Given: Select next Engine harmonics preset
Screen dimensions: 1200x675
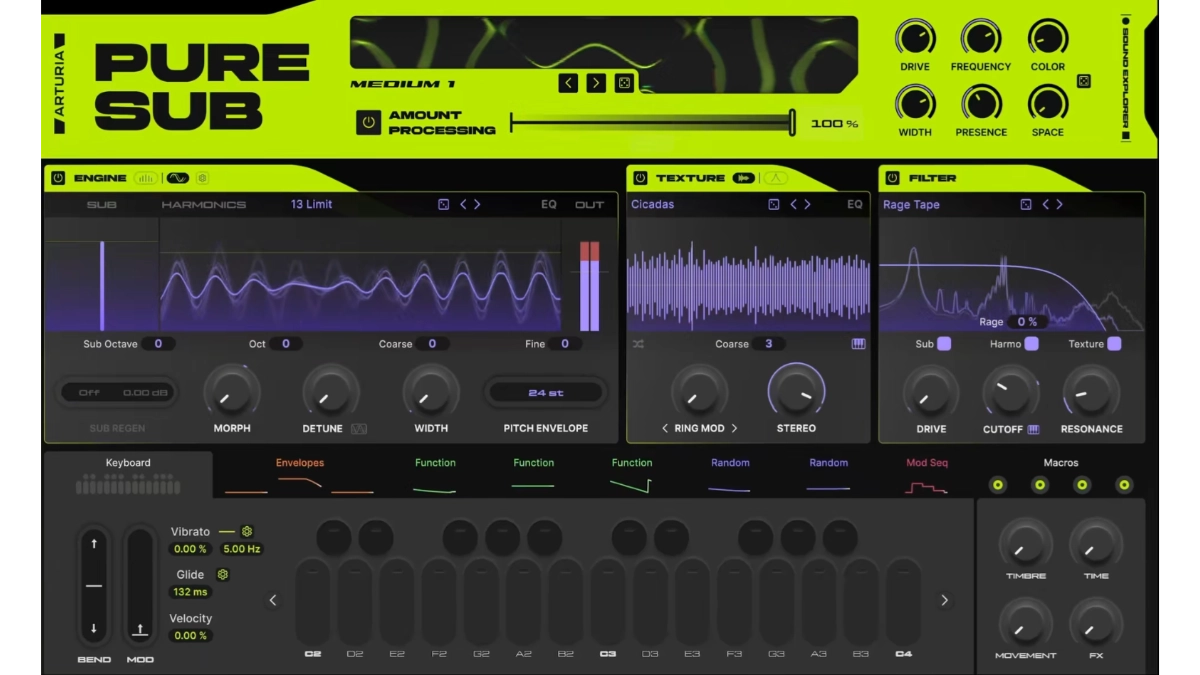Looking at the screenshot, I should click(x=477, y=204).
